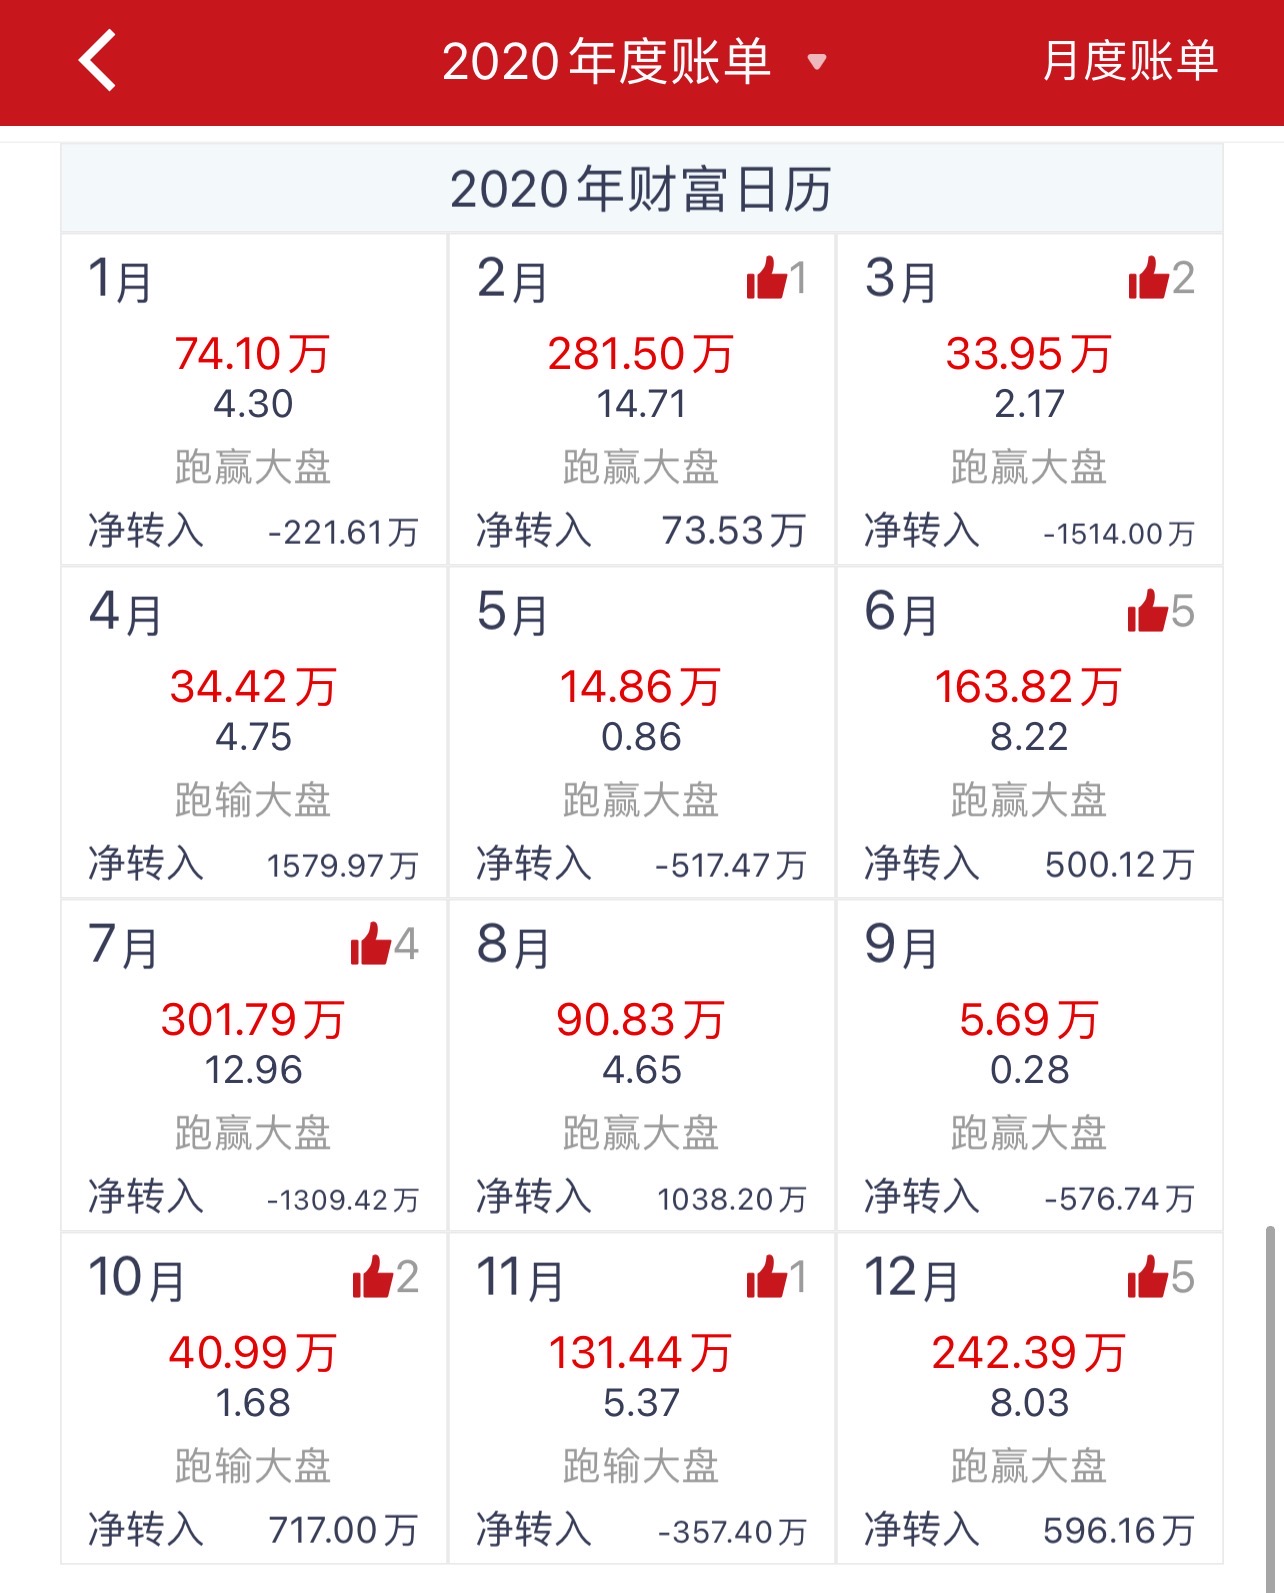Open January's 74.10万 profit entry
The image size is (1284, 1593).
tap(252, 354)
